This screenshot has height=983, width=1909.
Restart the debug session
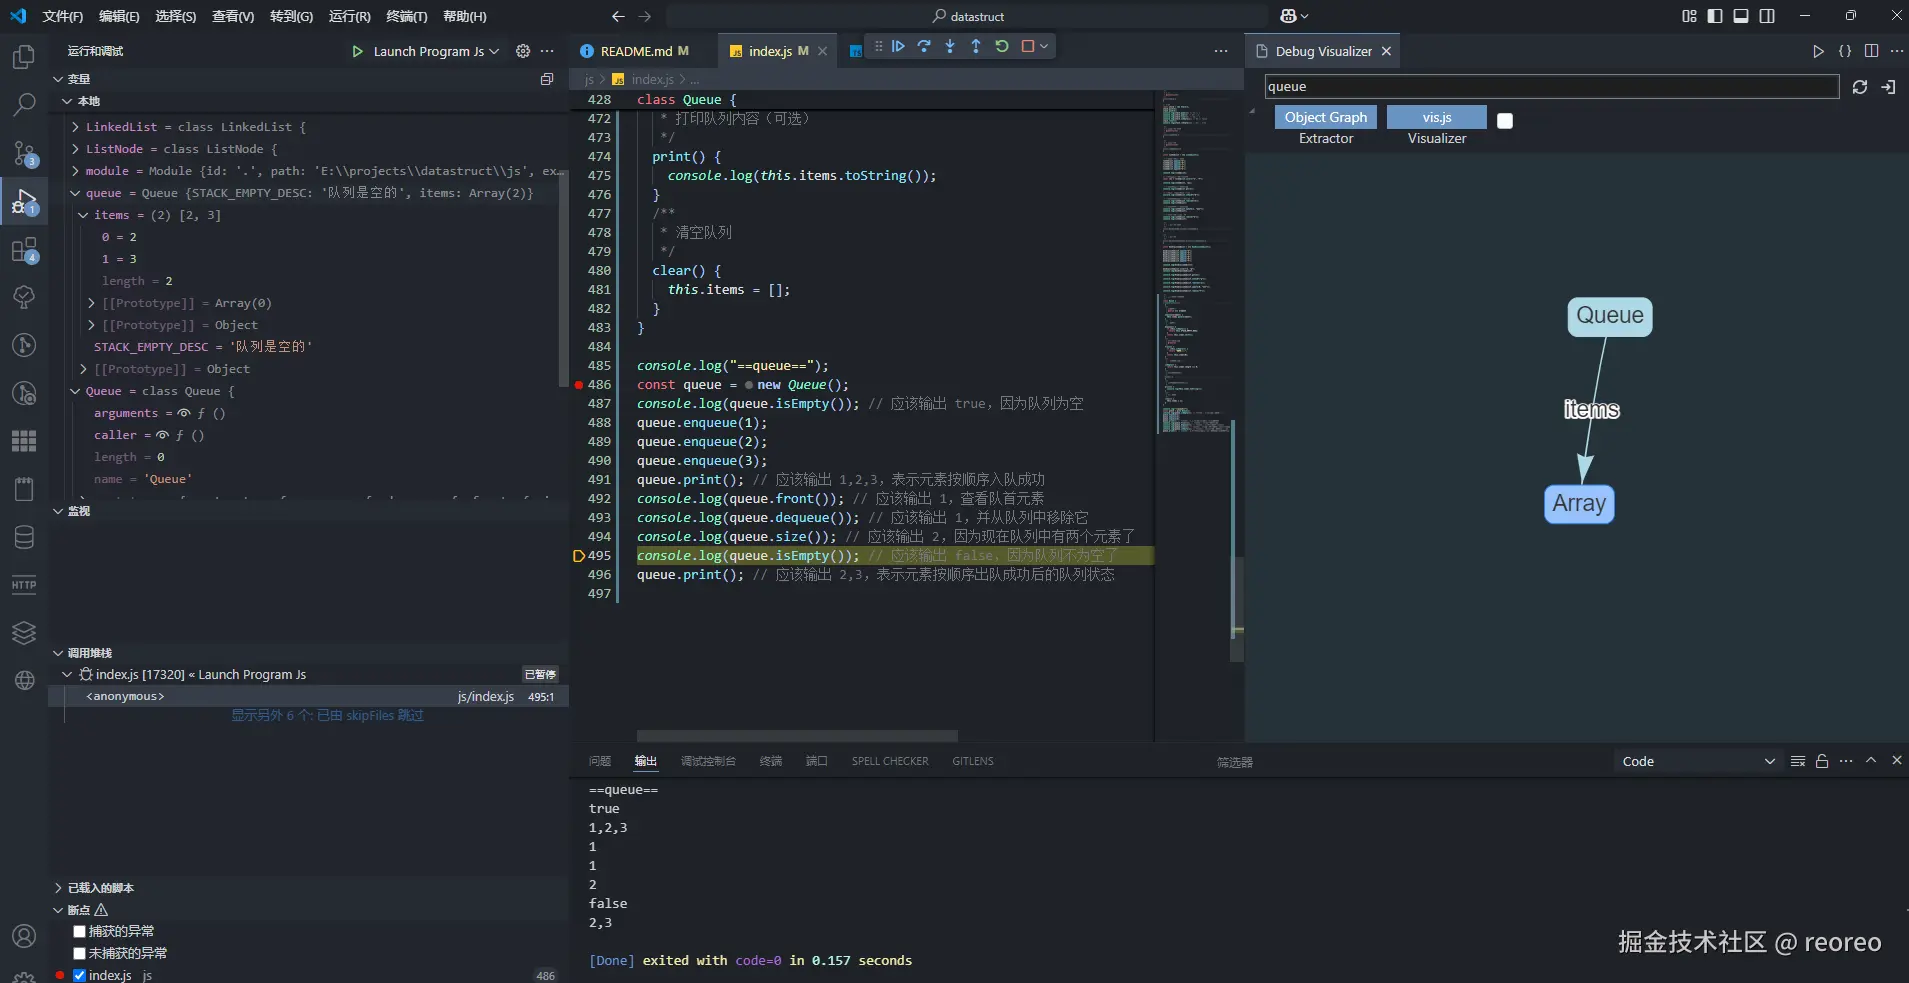pyautogui.click(x=1002, y=46)
